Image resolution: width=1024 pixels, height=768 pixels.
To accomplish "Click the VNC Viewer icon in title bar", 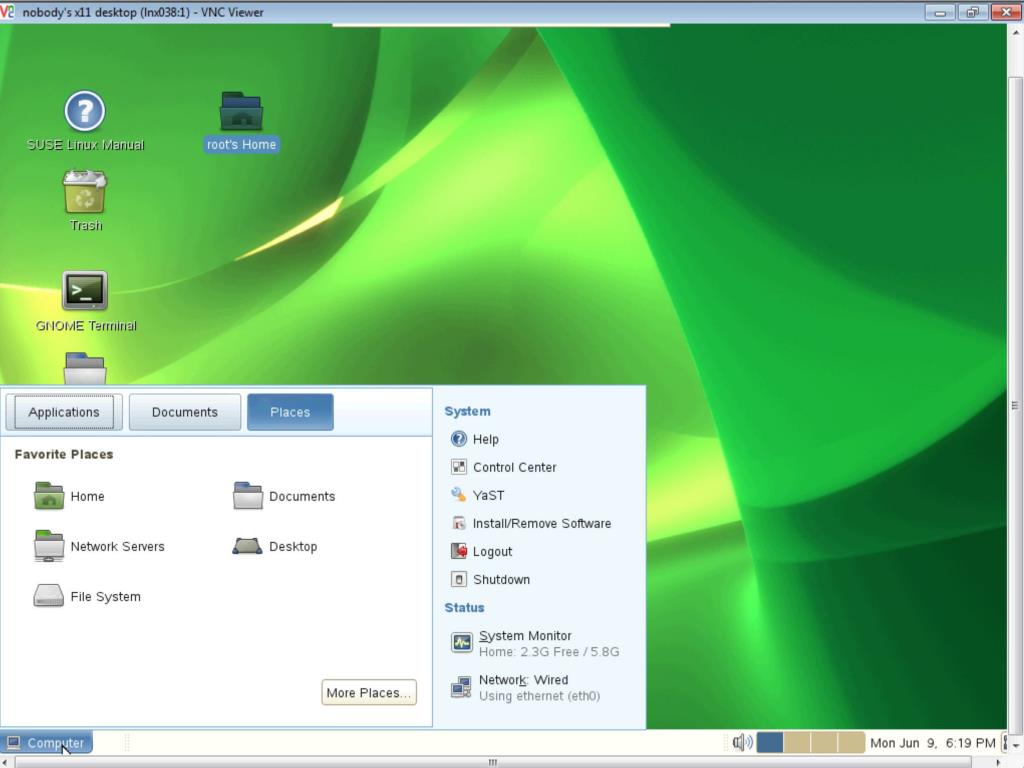I will click(7, 12).
